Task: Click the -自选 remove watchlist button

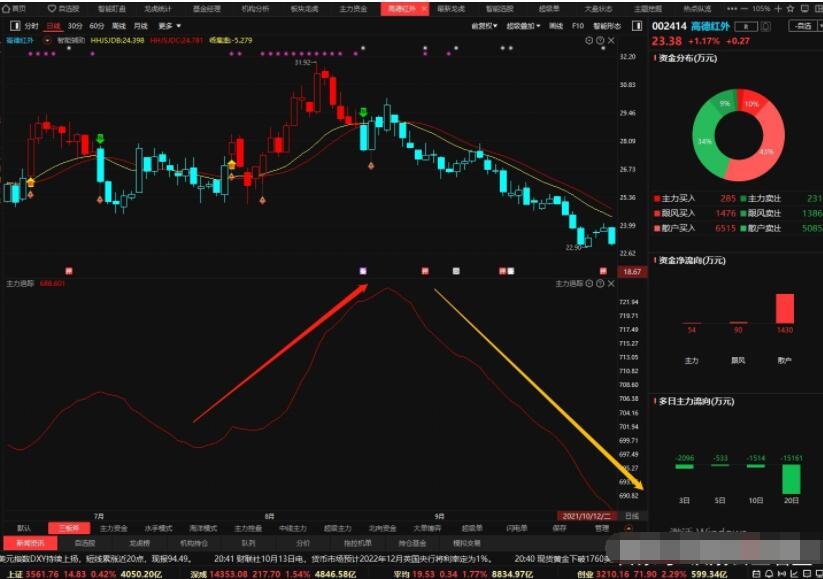Action: pos(803,26)
